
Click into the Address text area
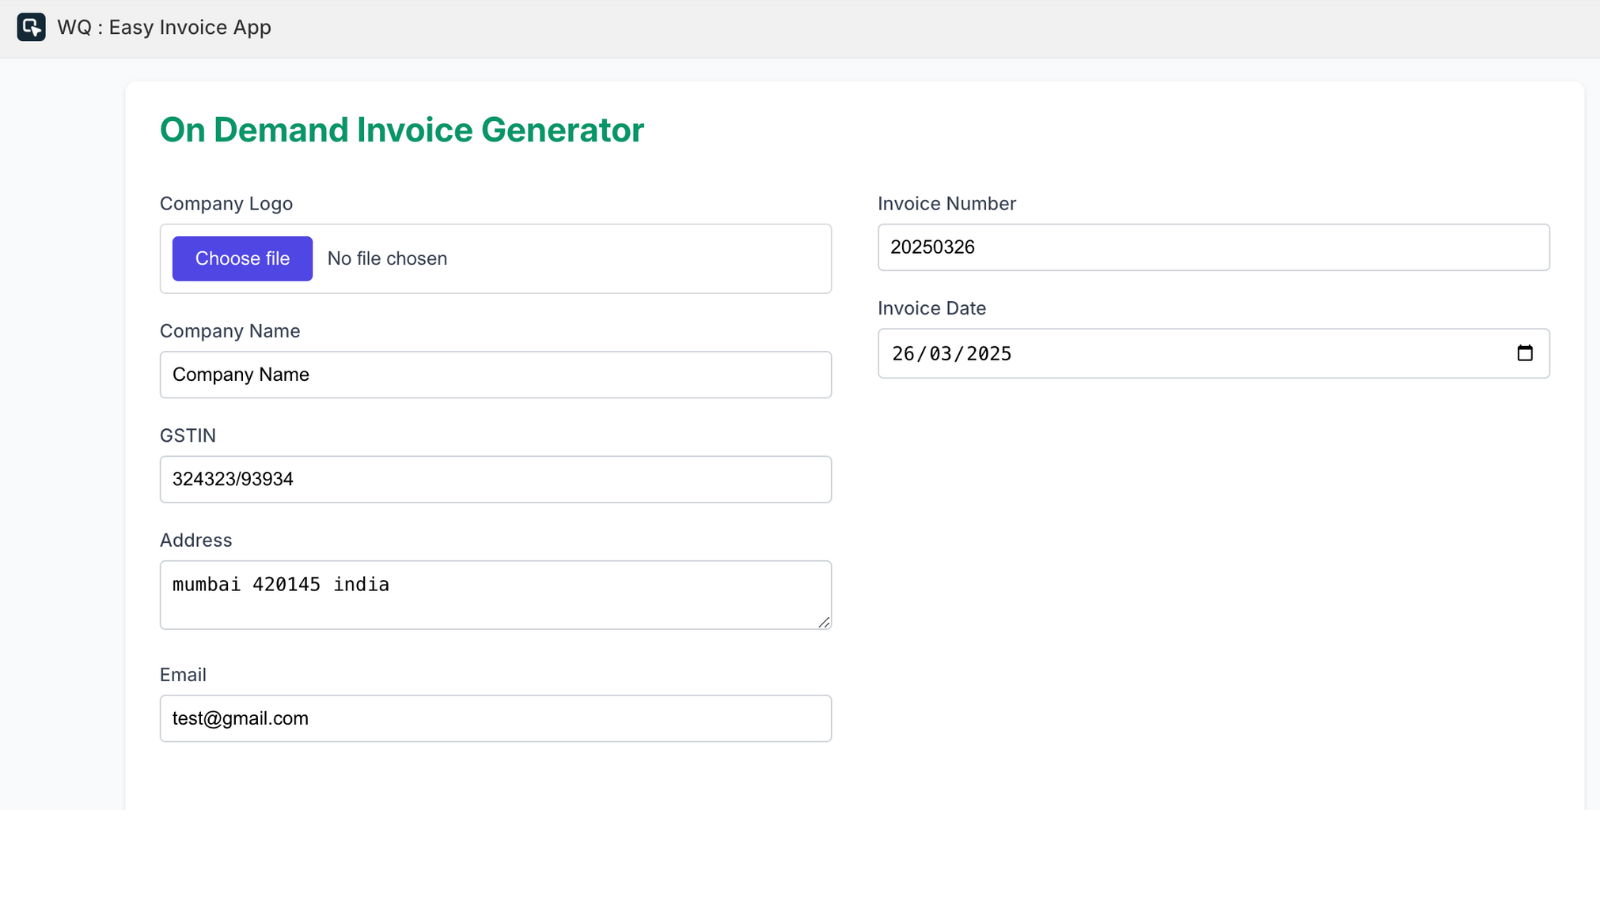496,595
